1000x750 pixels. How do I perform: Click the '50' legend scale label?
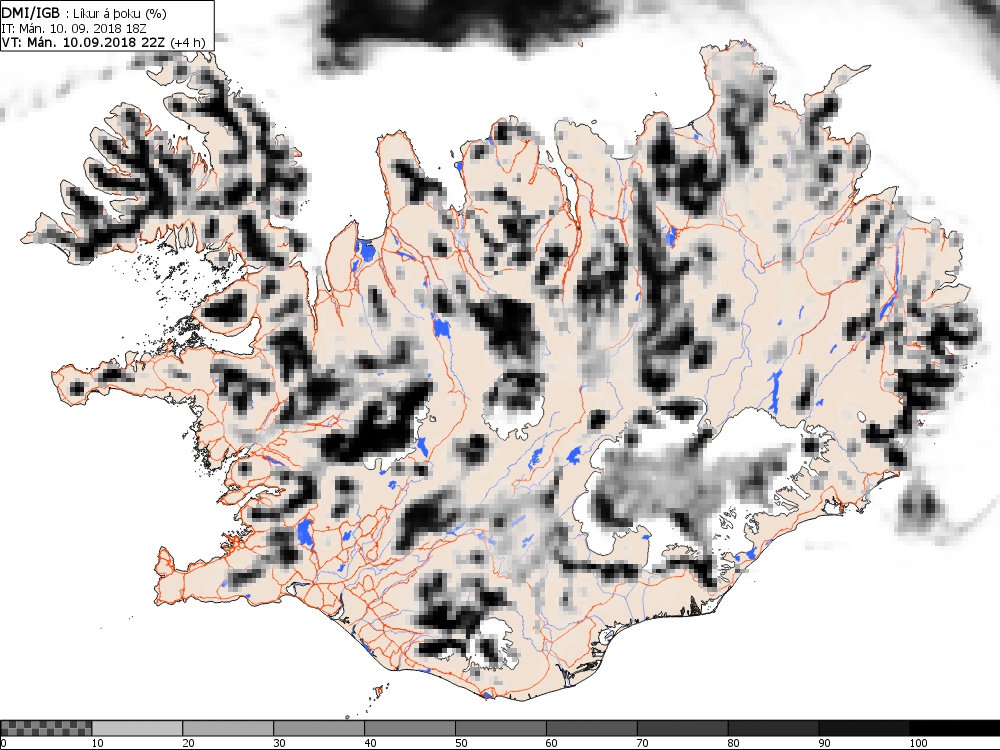click(461, 743)
